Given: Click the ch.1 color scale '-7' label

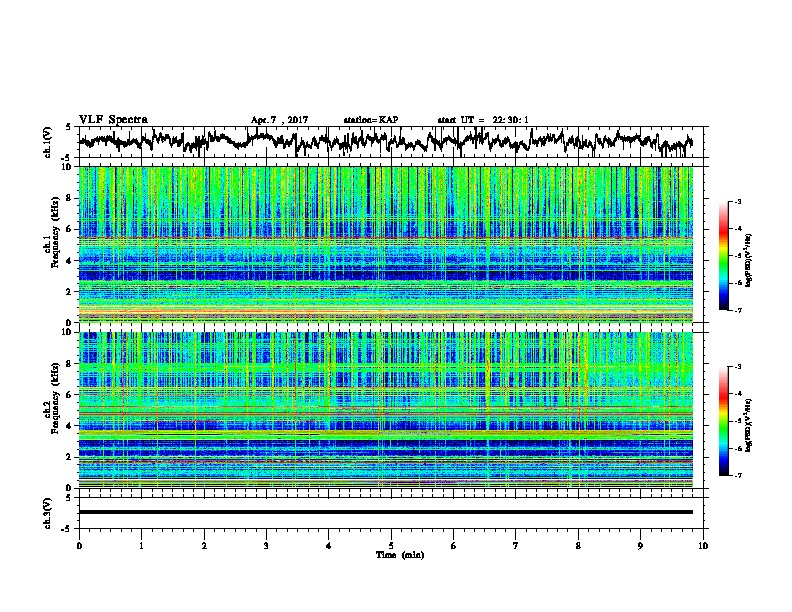Looking at the screenshot, I should point(738,310).
